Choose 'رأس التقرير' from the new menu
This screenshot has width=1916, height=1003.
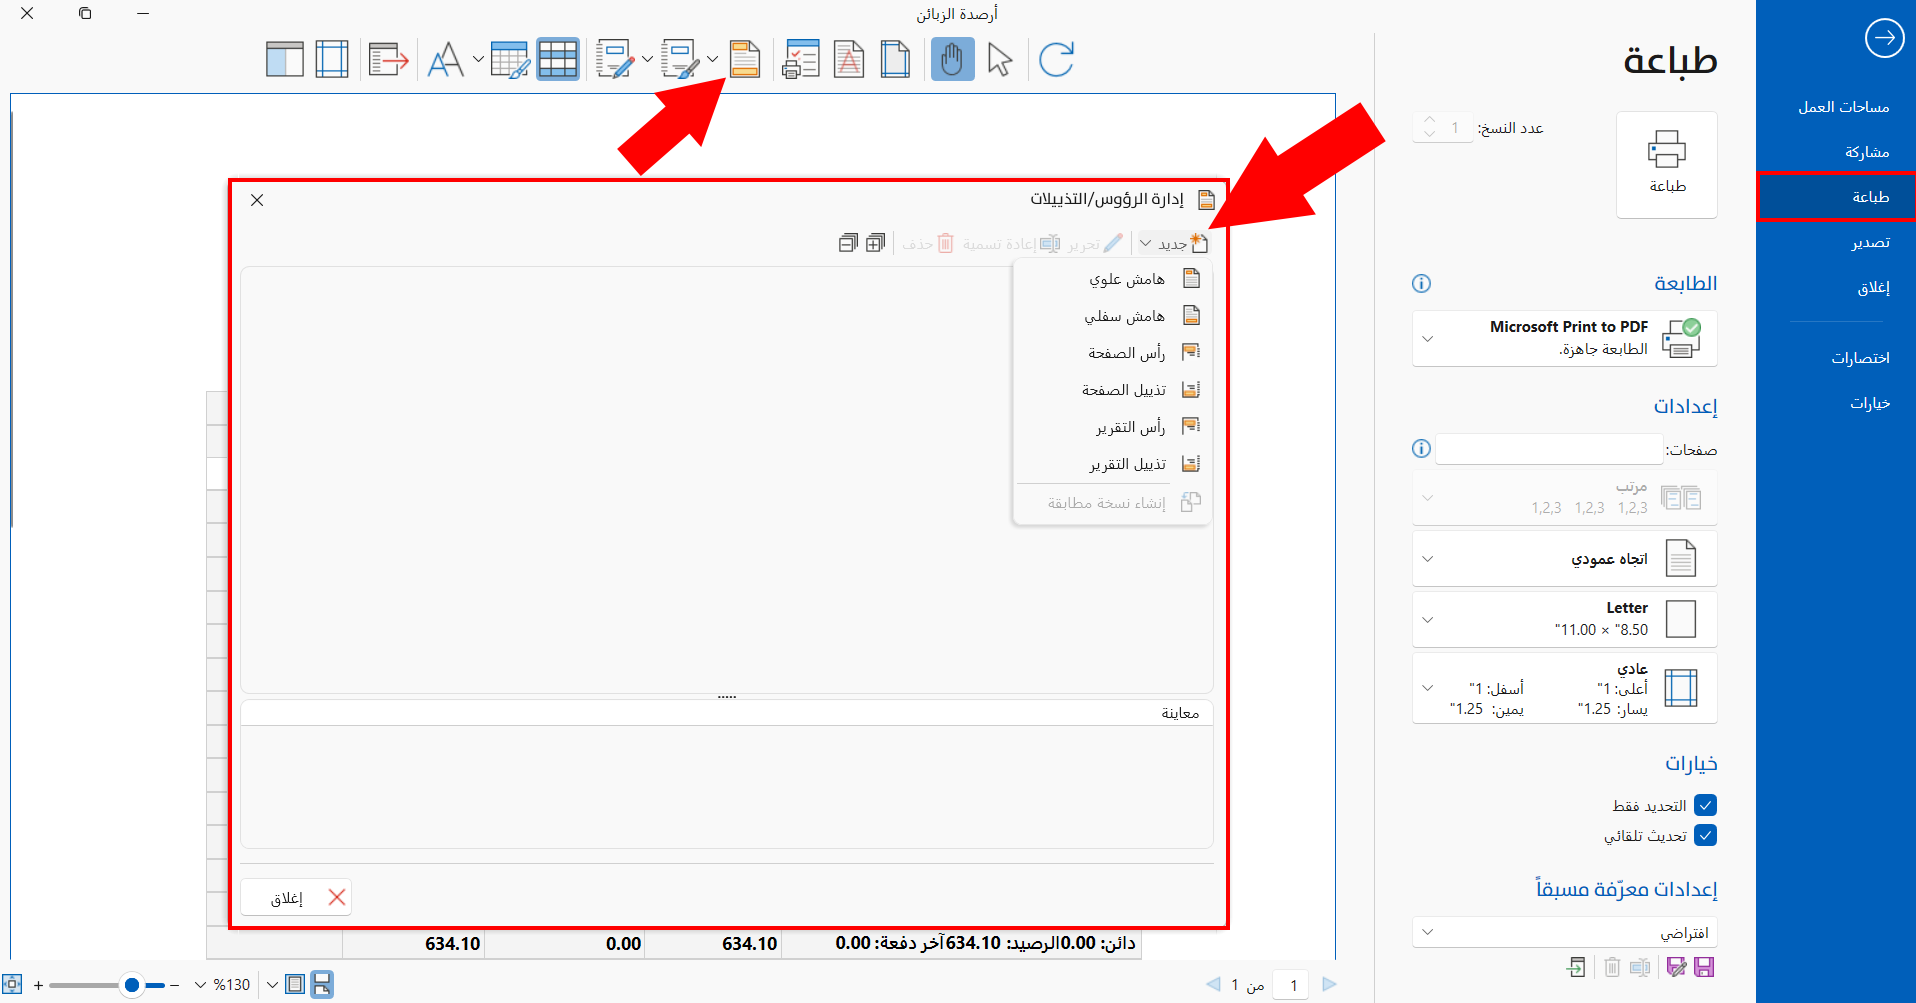click(x=1112, y=427)
